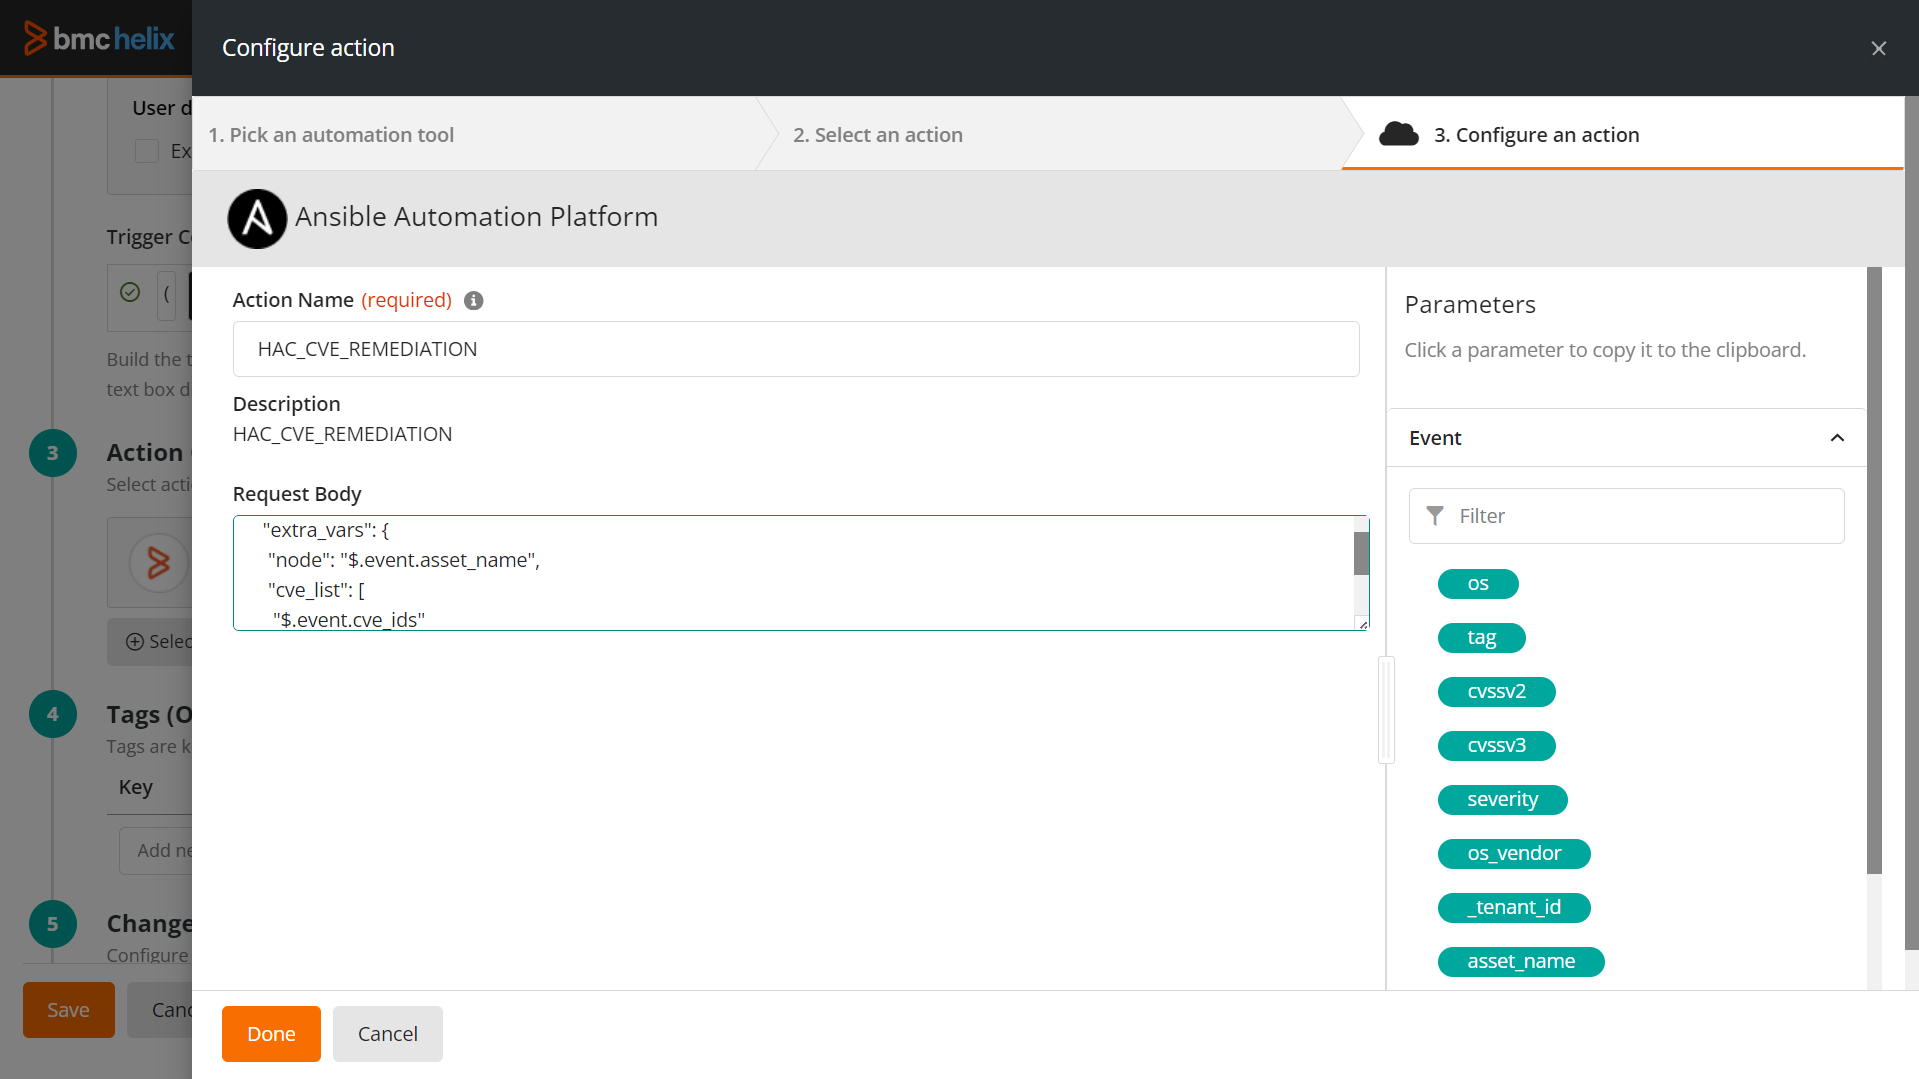
Task: Copy the os parameter
Action: click(x=1478, y=584)
